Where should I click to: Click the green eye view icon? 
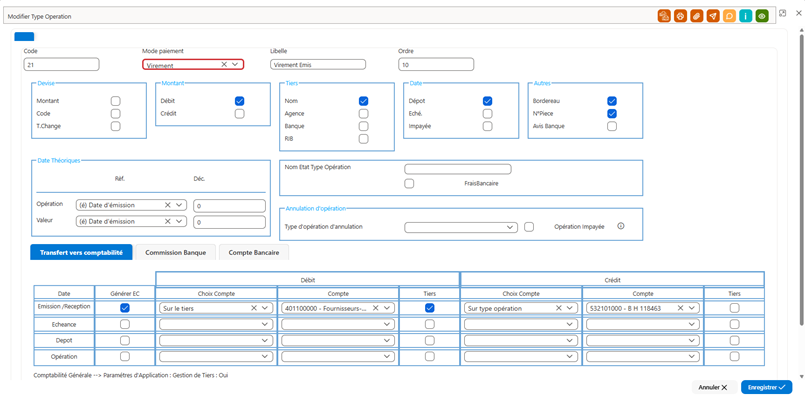[x=762, y=16]
